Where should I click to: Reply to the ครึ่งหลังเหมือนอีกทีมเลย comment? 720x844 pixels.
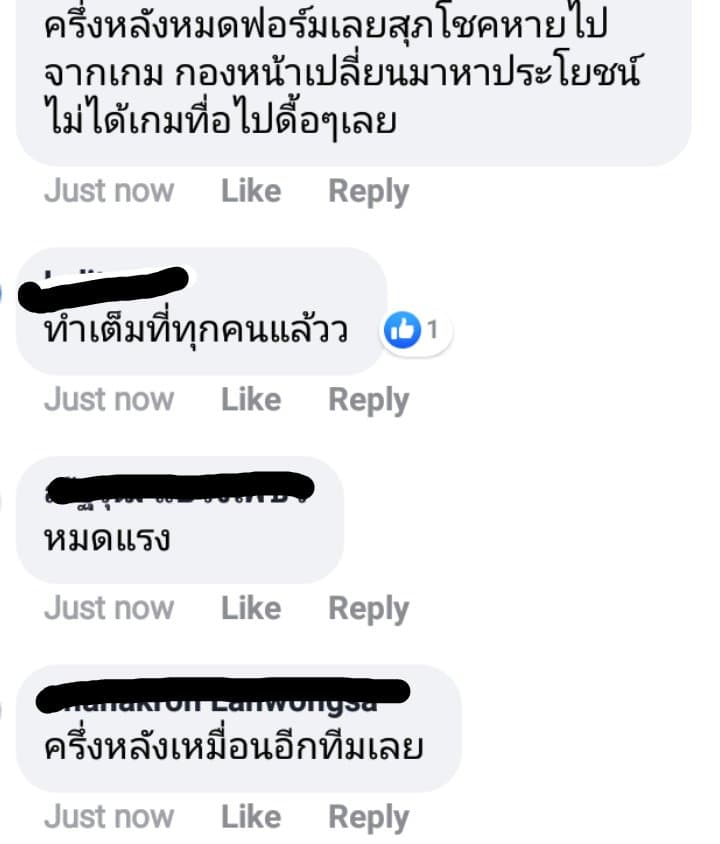click(369, 818)
